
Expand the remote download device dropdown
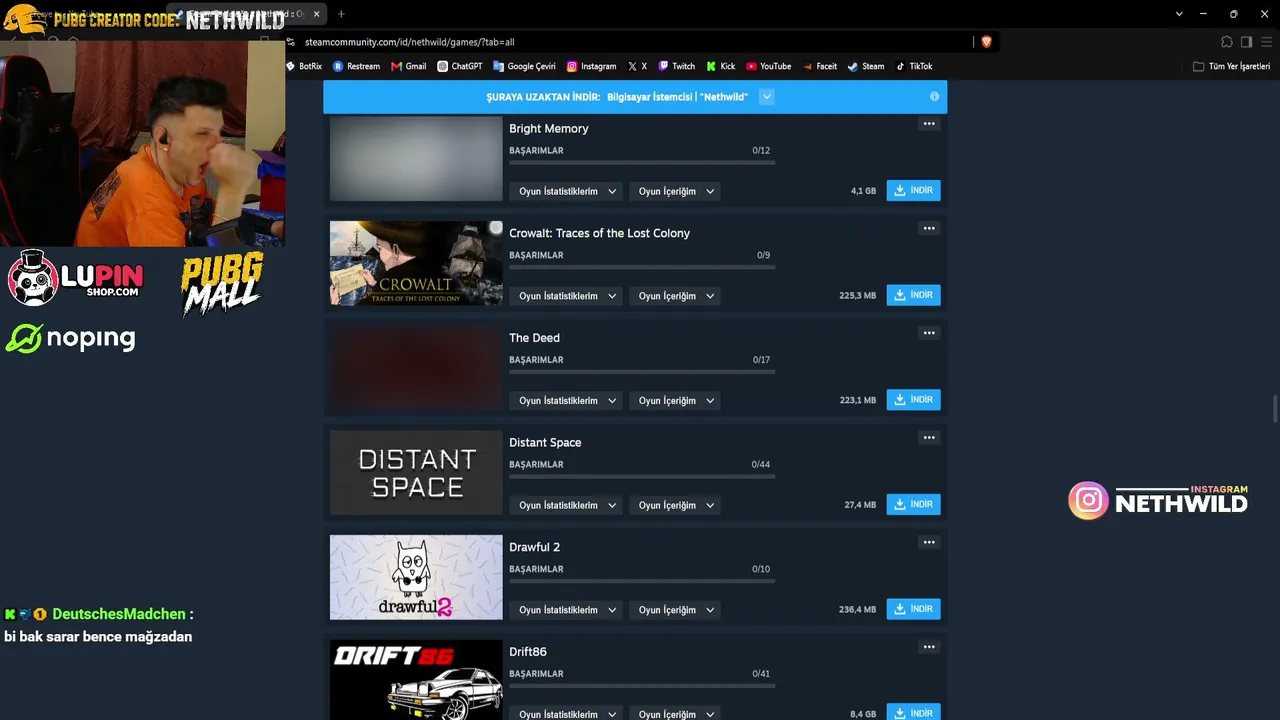point(767,97)
